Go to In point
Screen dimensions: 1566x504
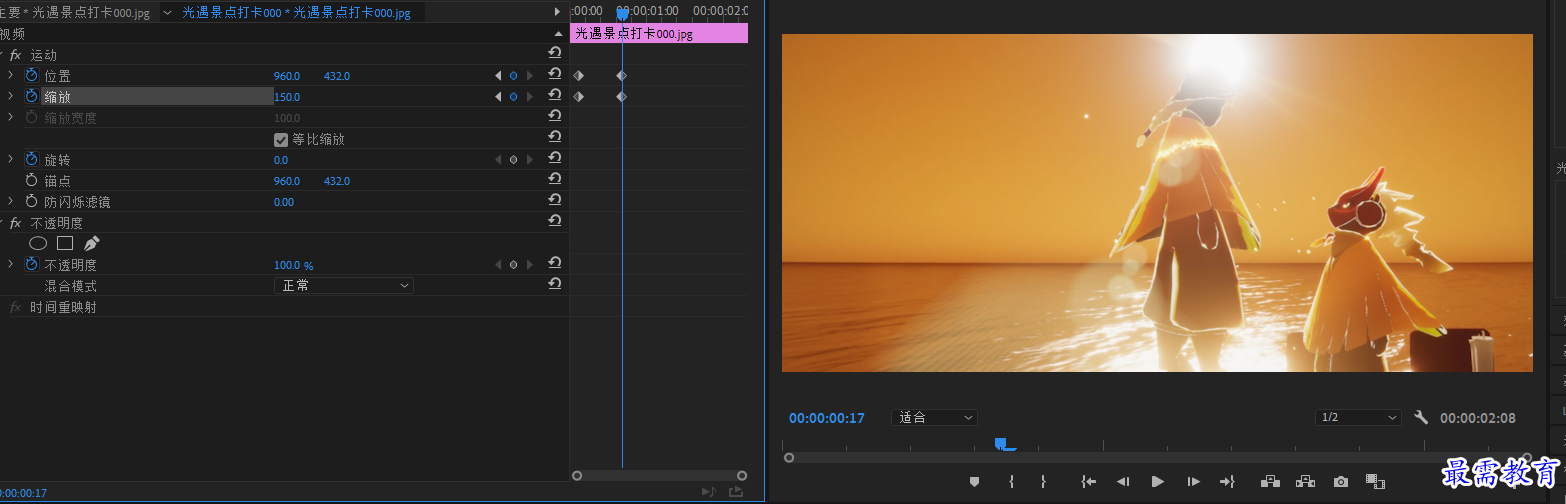tap(1089, 481)
